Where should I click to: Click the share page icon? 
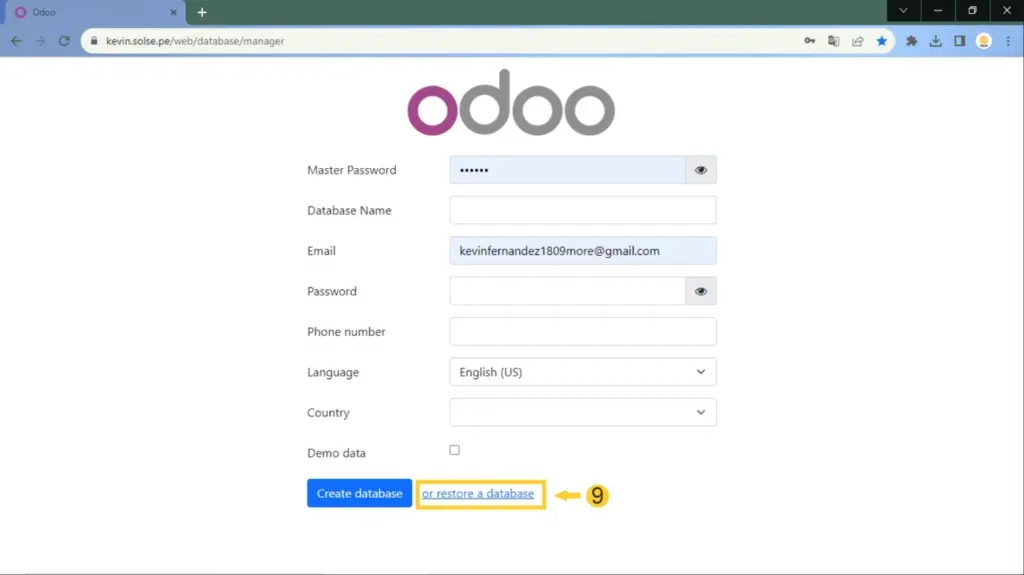coord(857,41)
